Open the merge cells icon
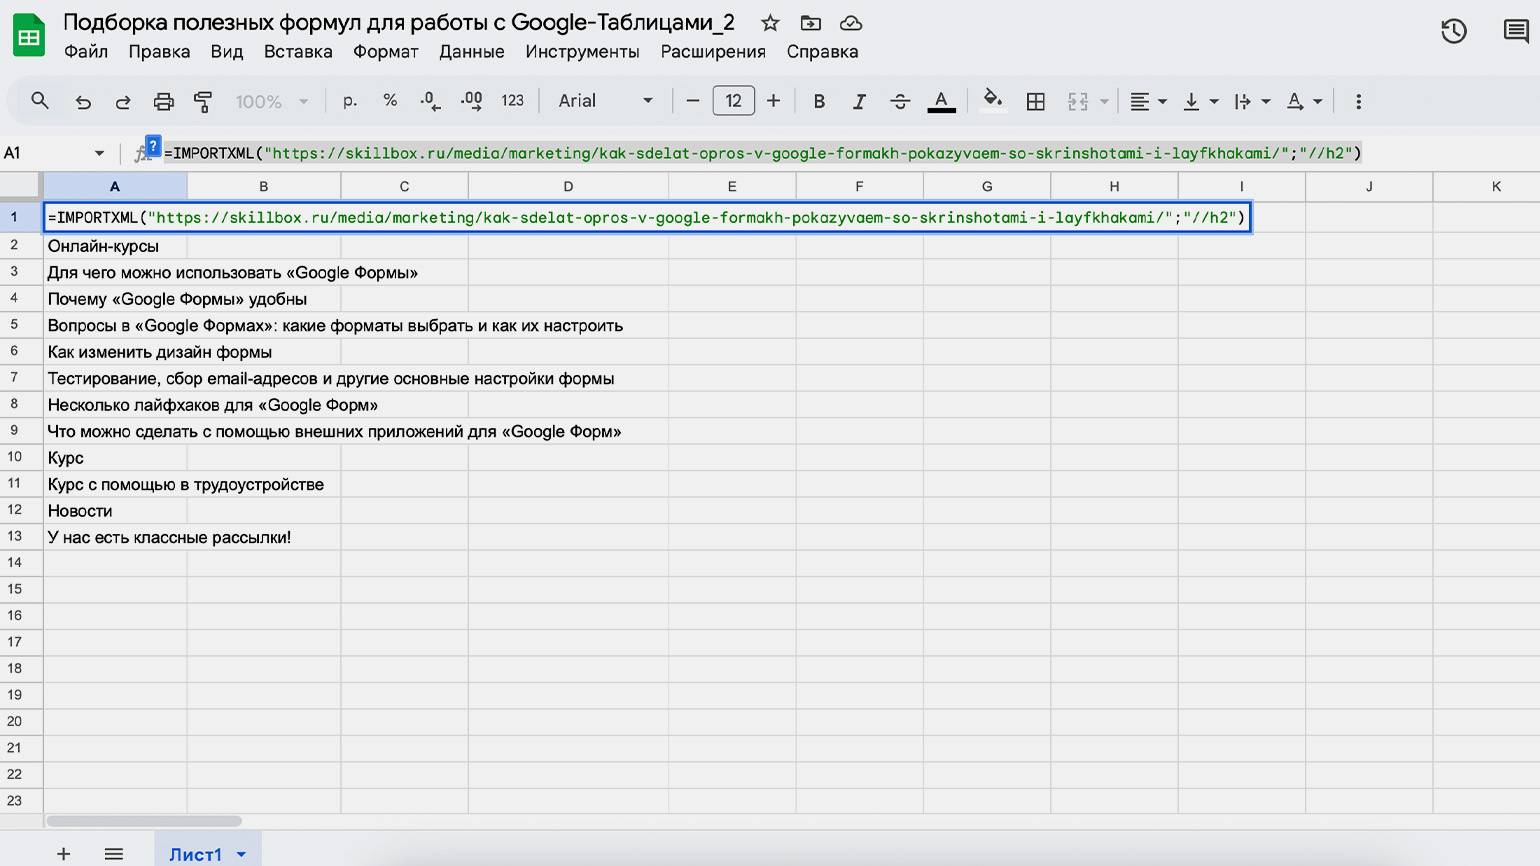Screen dimensions: 1540x866 tap(1078, 101)
